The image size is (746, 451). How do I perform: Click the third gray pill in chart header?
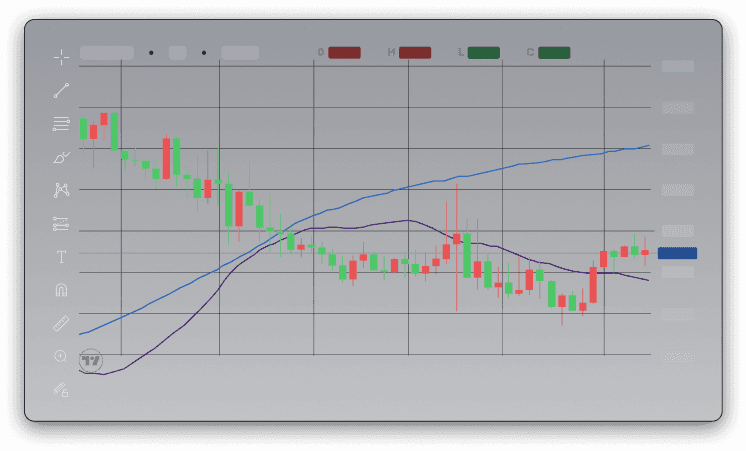point(240,53)
